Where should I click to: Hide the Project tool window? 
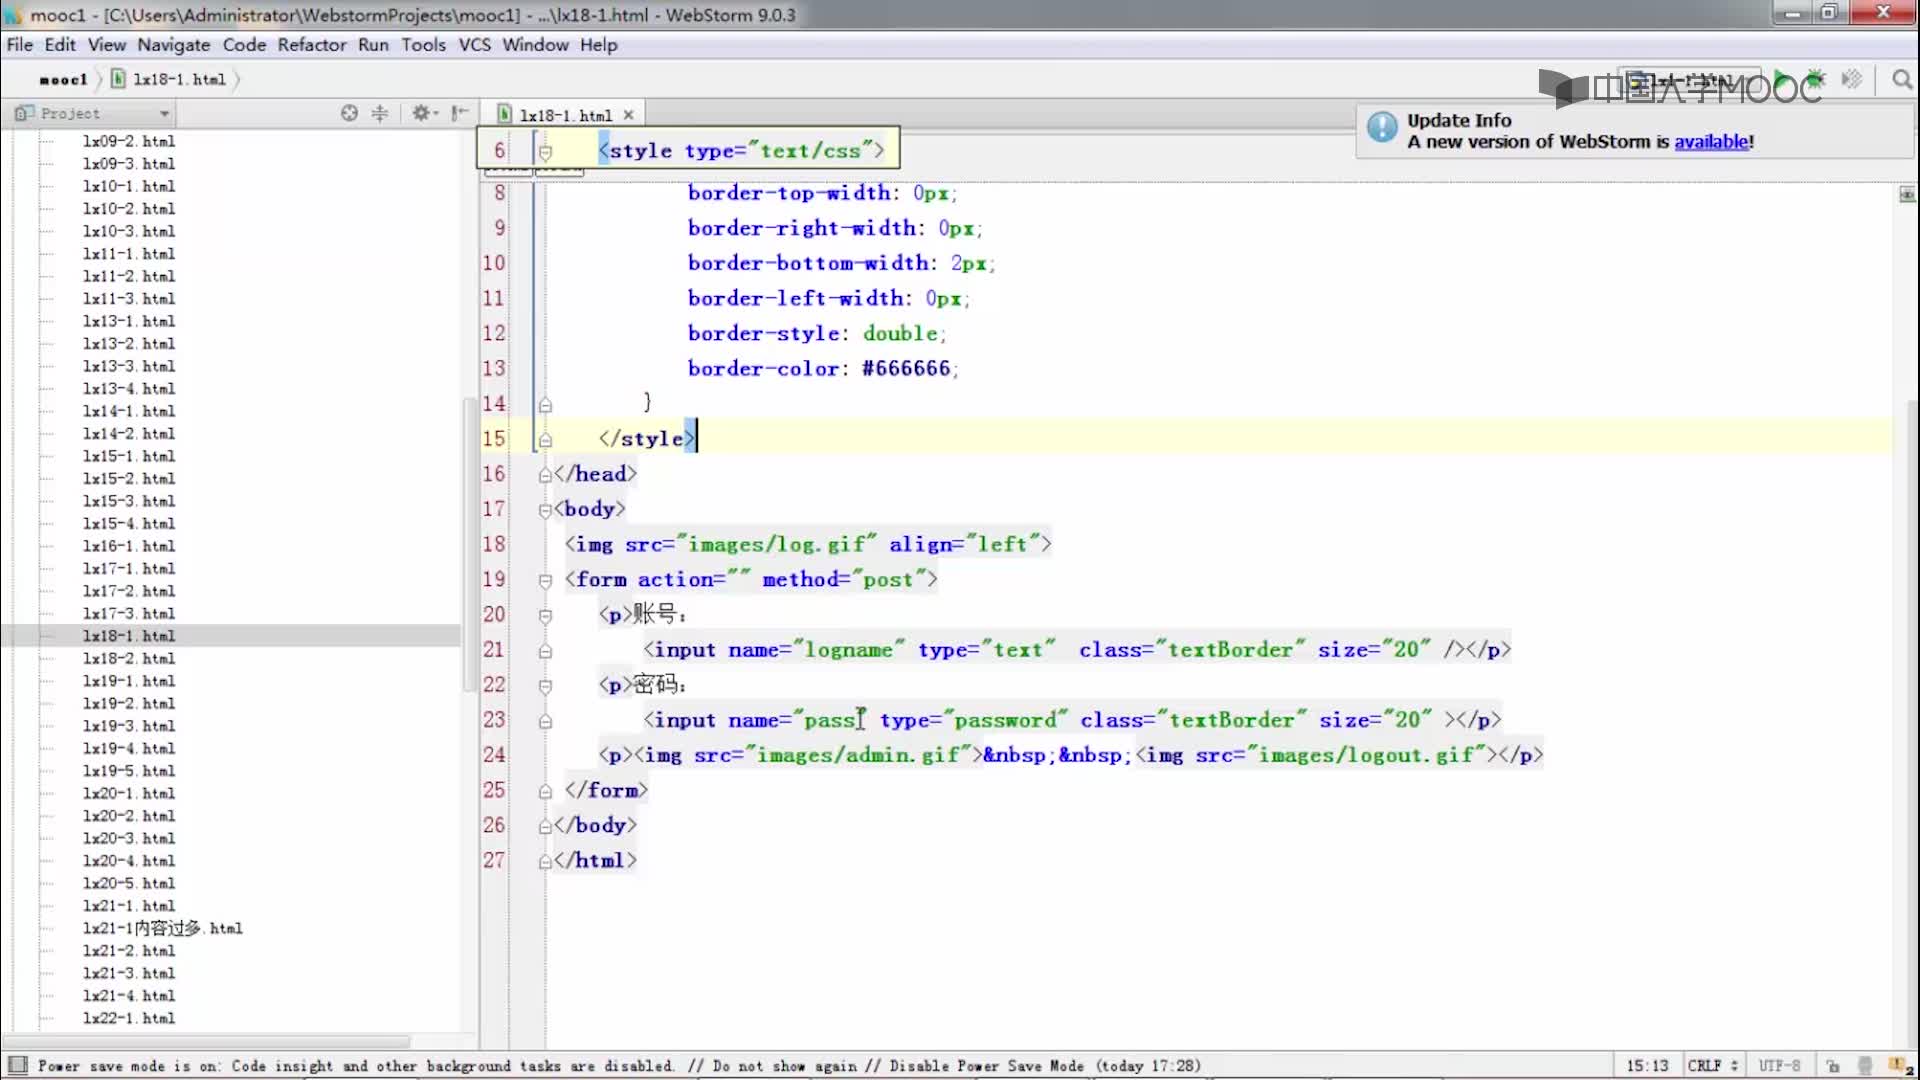tap(460, 113)
